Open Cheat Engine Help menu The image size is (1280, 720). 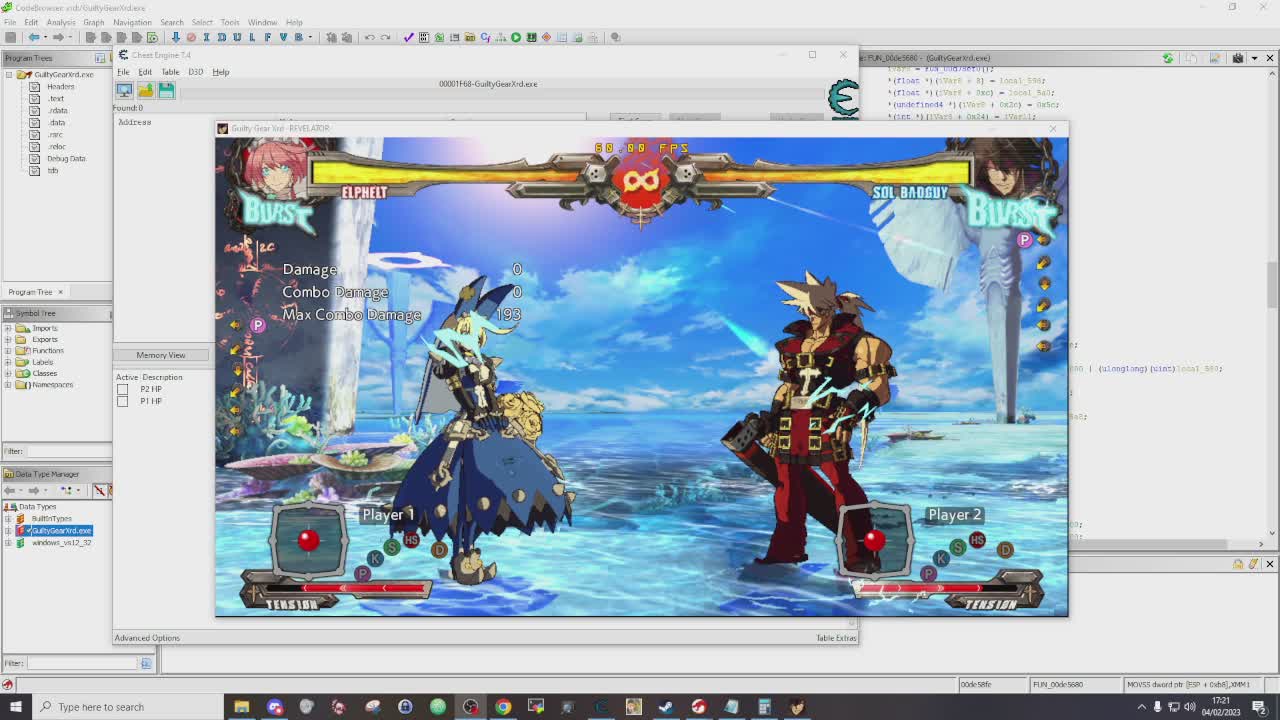click(x=220, y=72)
